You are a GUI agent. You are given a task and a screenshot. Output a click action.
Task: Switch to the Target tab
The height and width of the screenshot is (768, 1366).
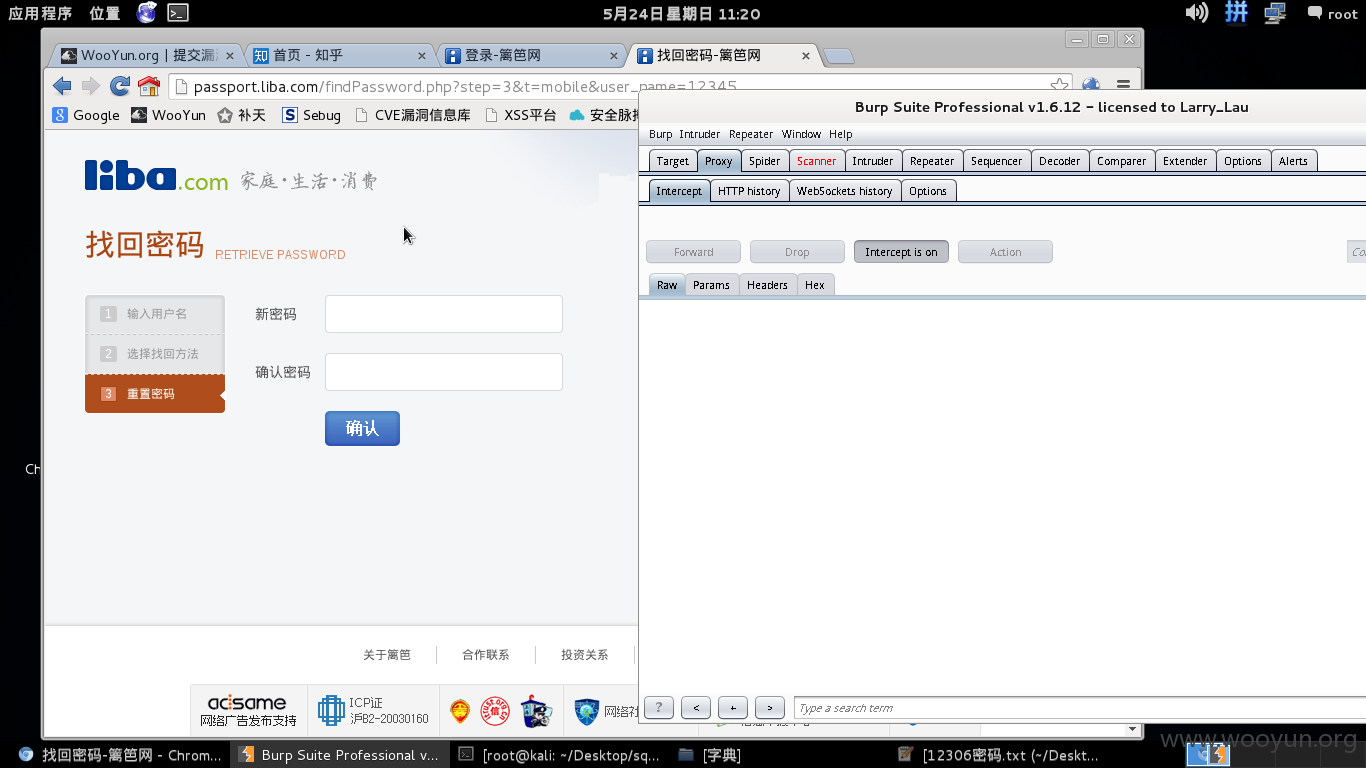[x=672, y=161]
